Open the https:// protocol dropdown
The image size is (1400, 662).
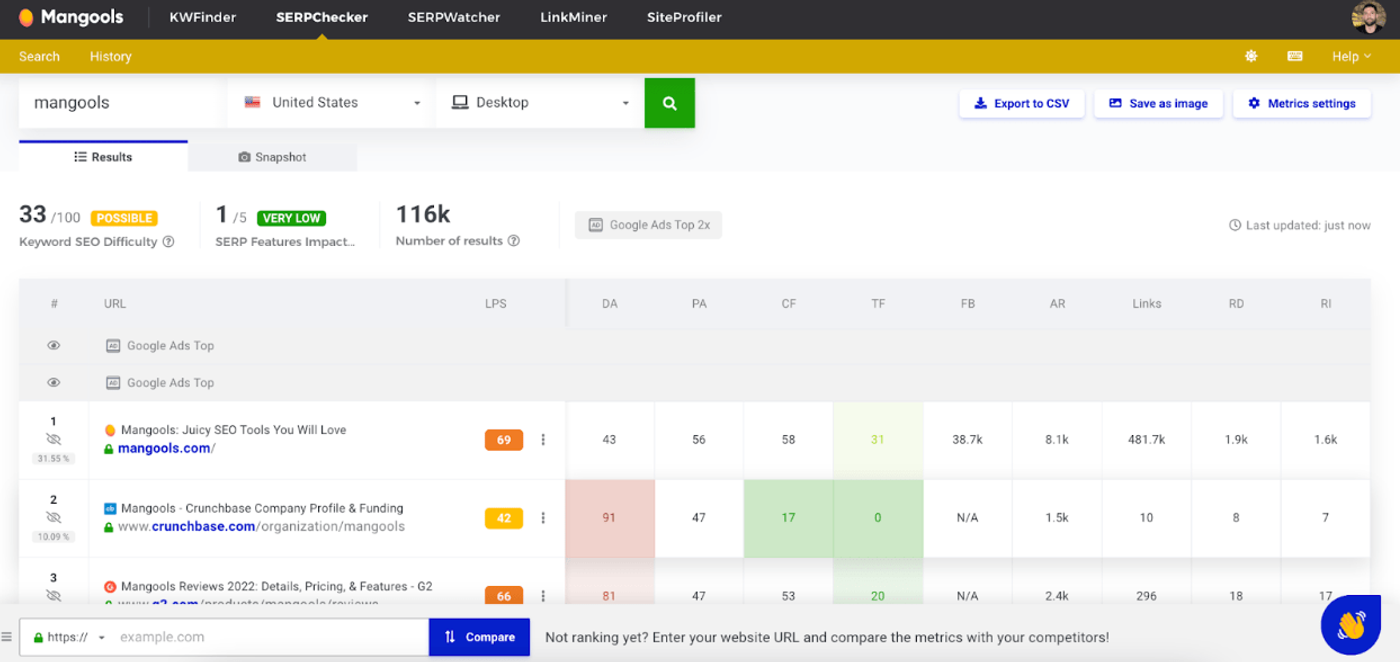point(69,637)
